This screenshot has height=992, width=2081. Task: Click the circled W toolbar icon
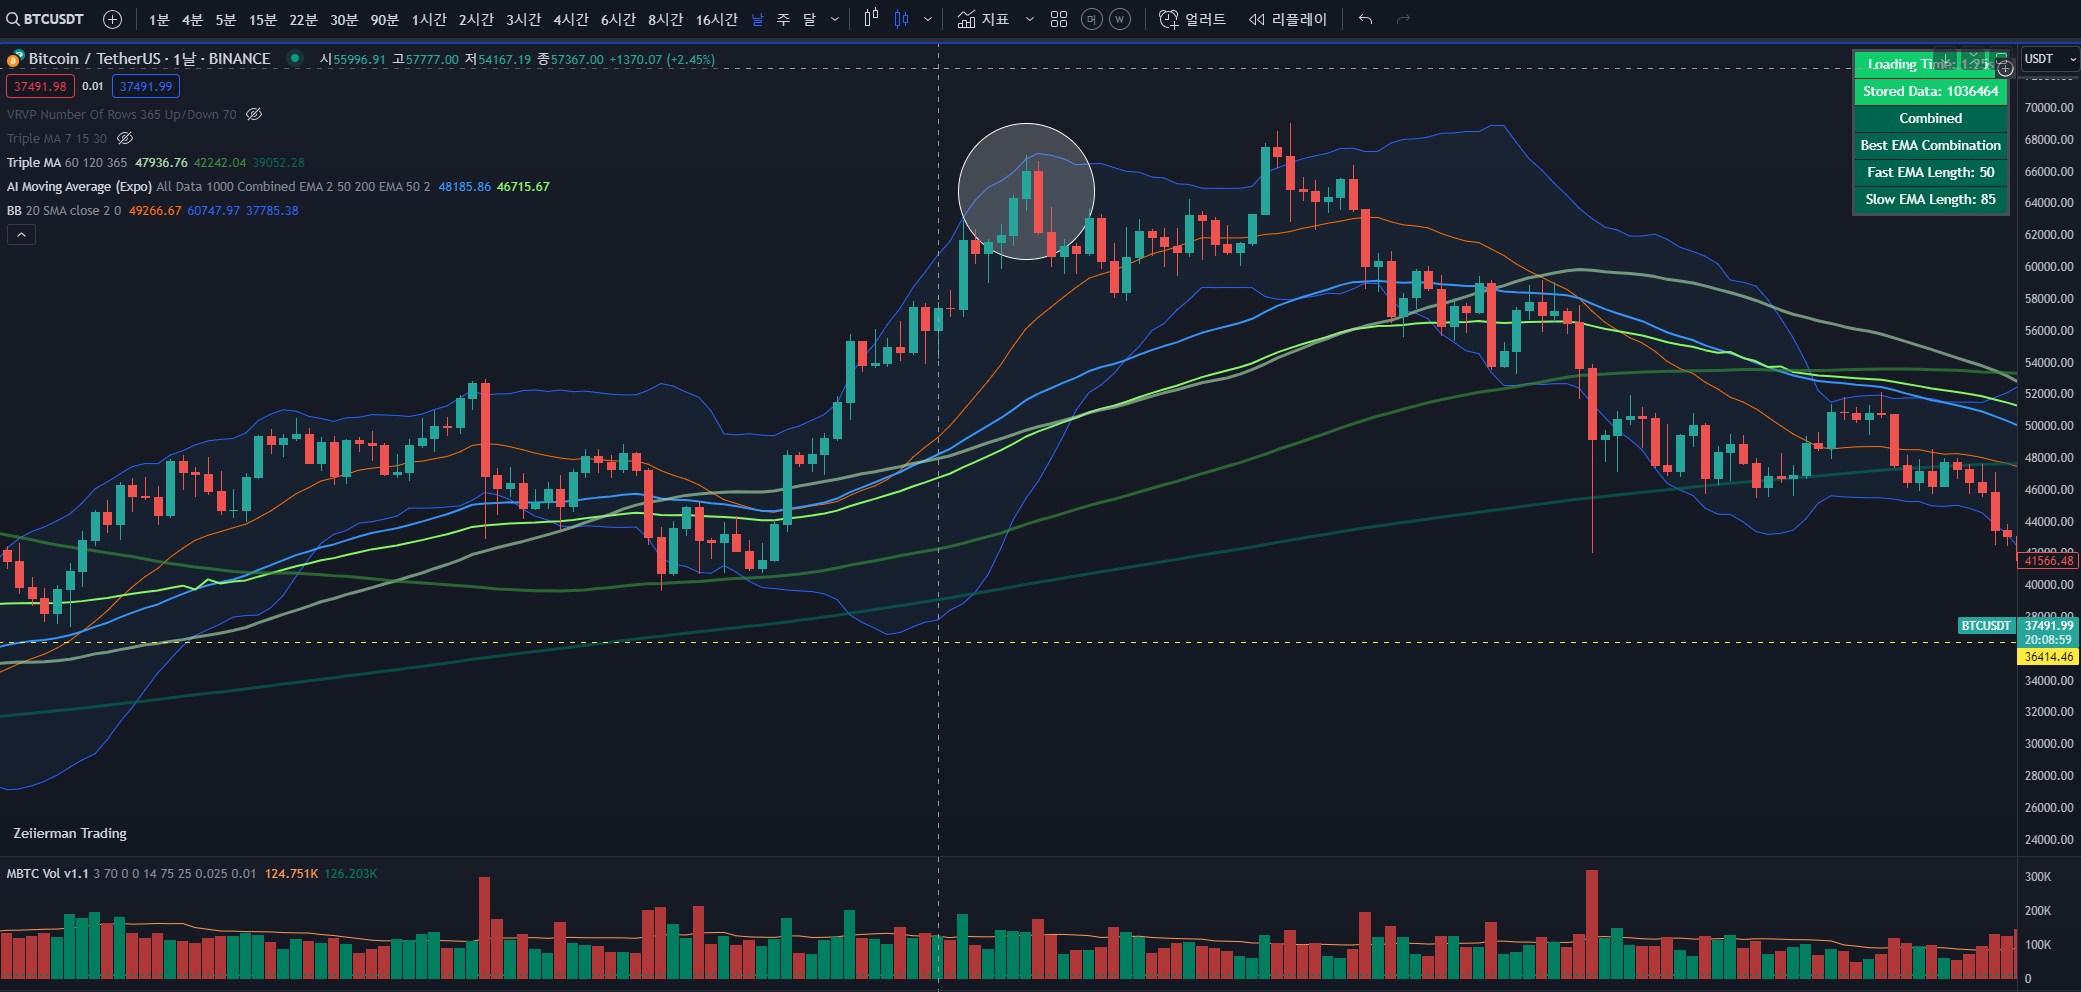[1120, 19]
